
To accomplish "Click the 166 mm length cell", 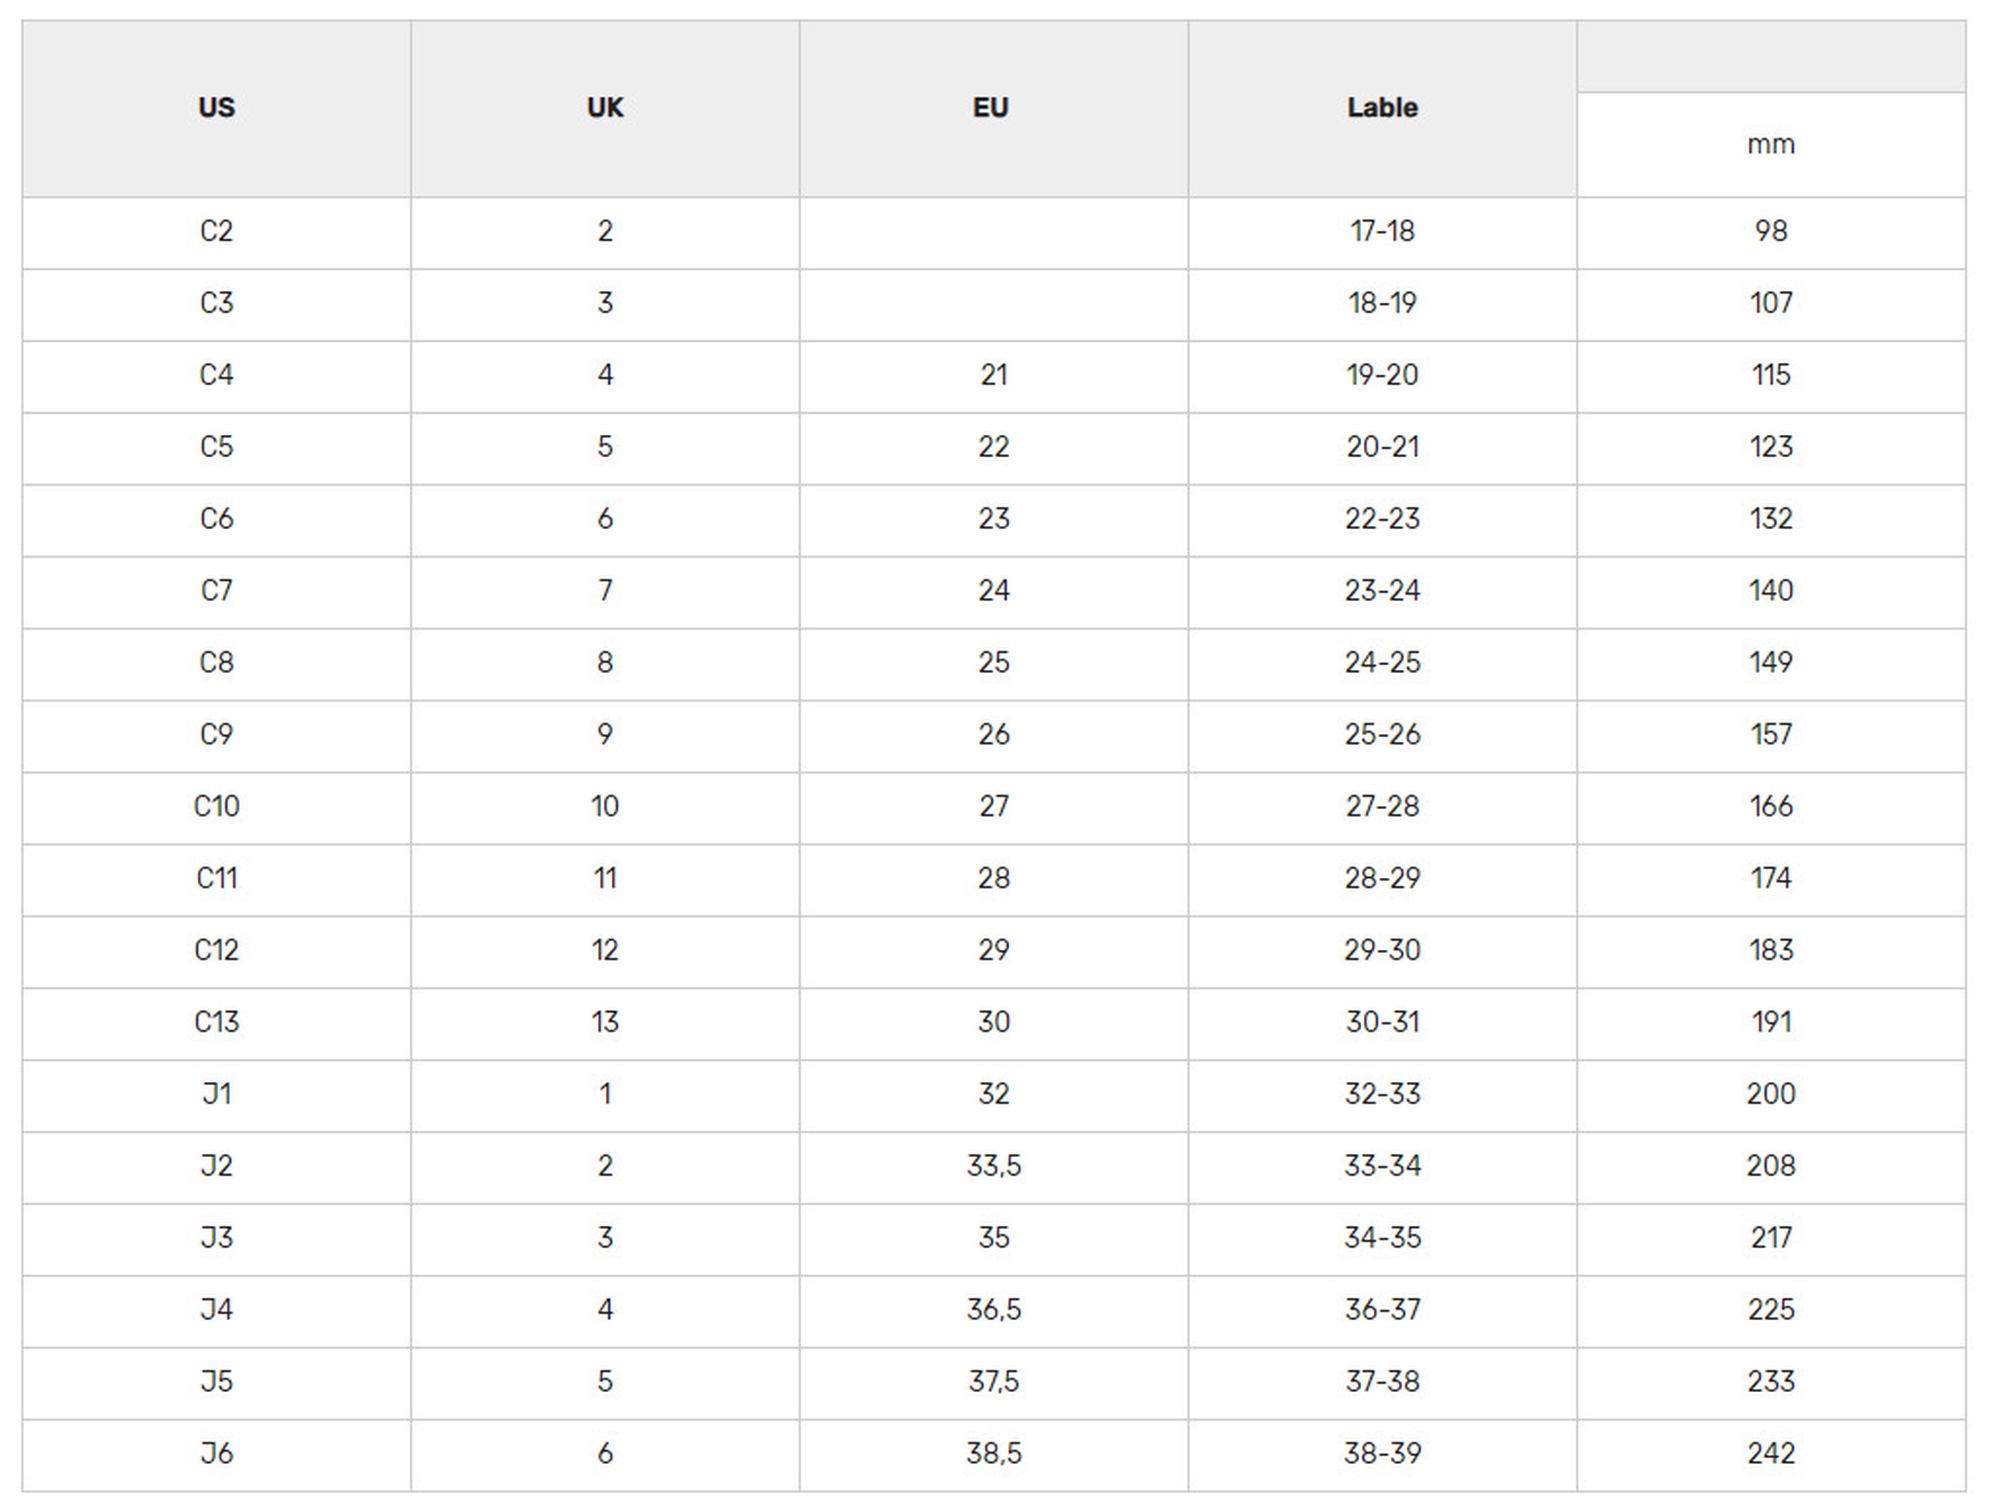I will [x=1771, y=807].
